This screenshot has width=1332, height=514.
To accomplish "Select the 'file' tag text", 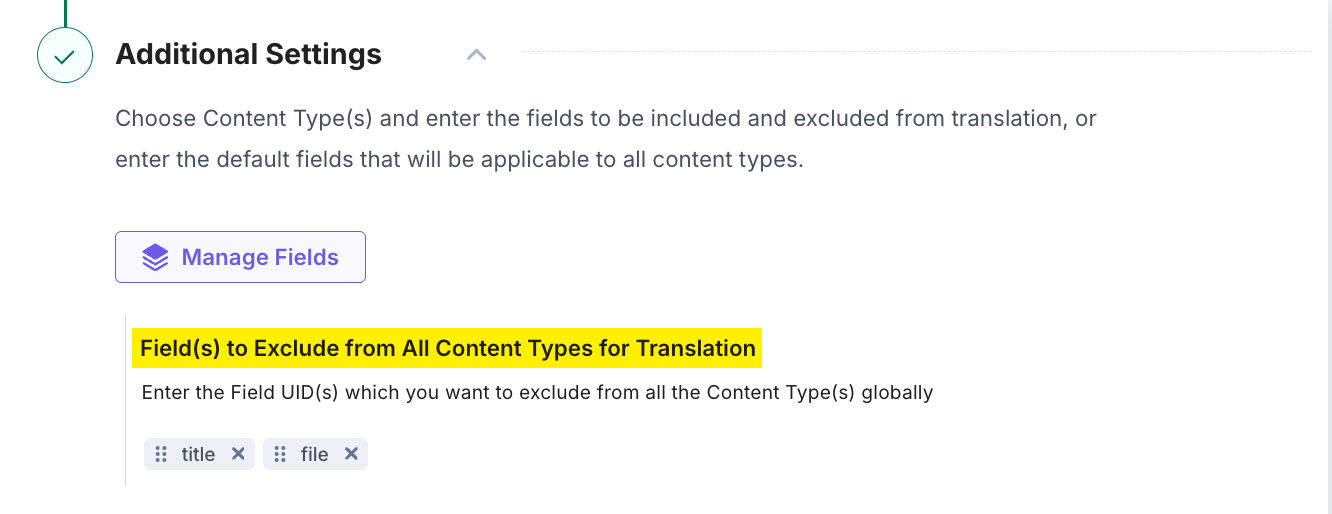I will tap(314, 454).
